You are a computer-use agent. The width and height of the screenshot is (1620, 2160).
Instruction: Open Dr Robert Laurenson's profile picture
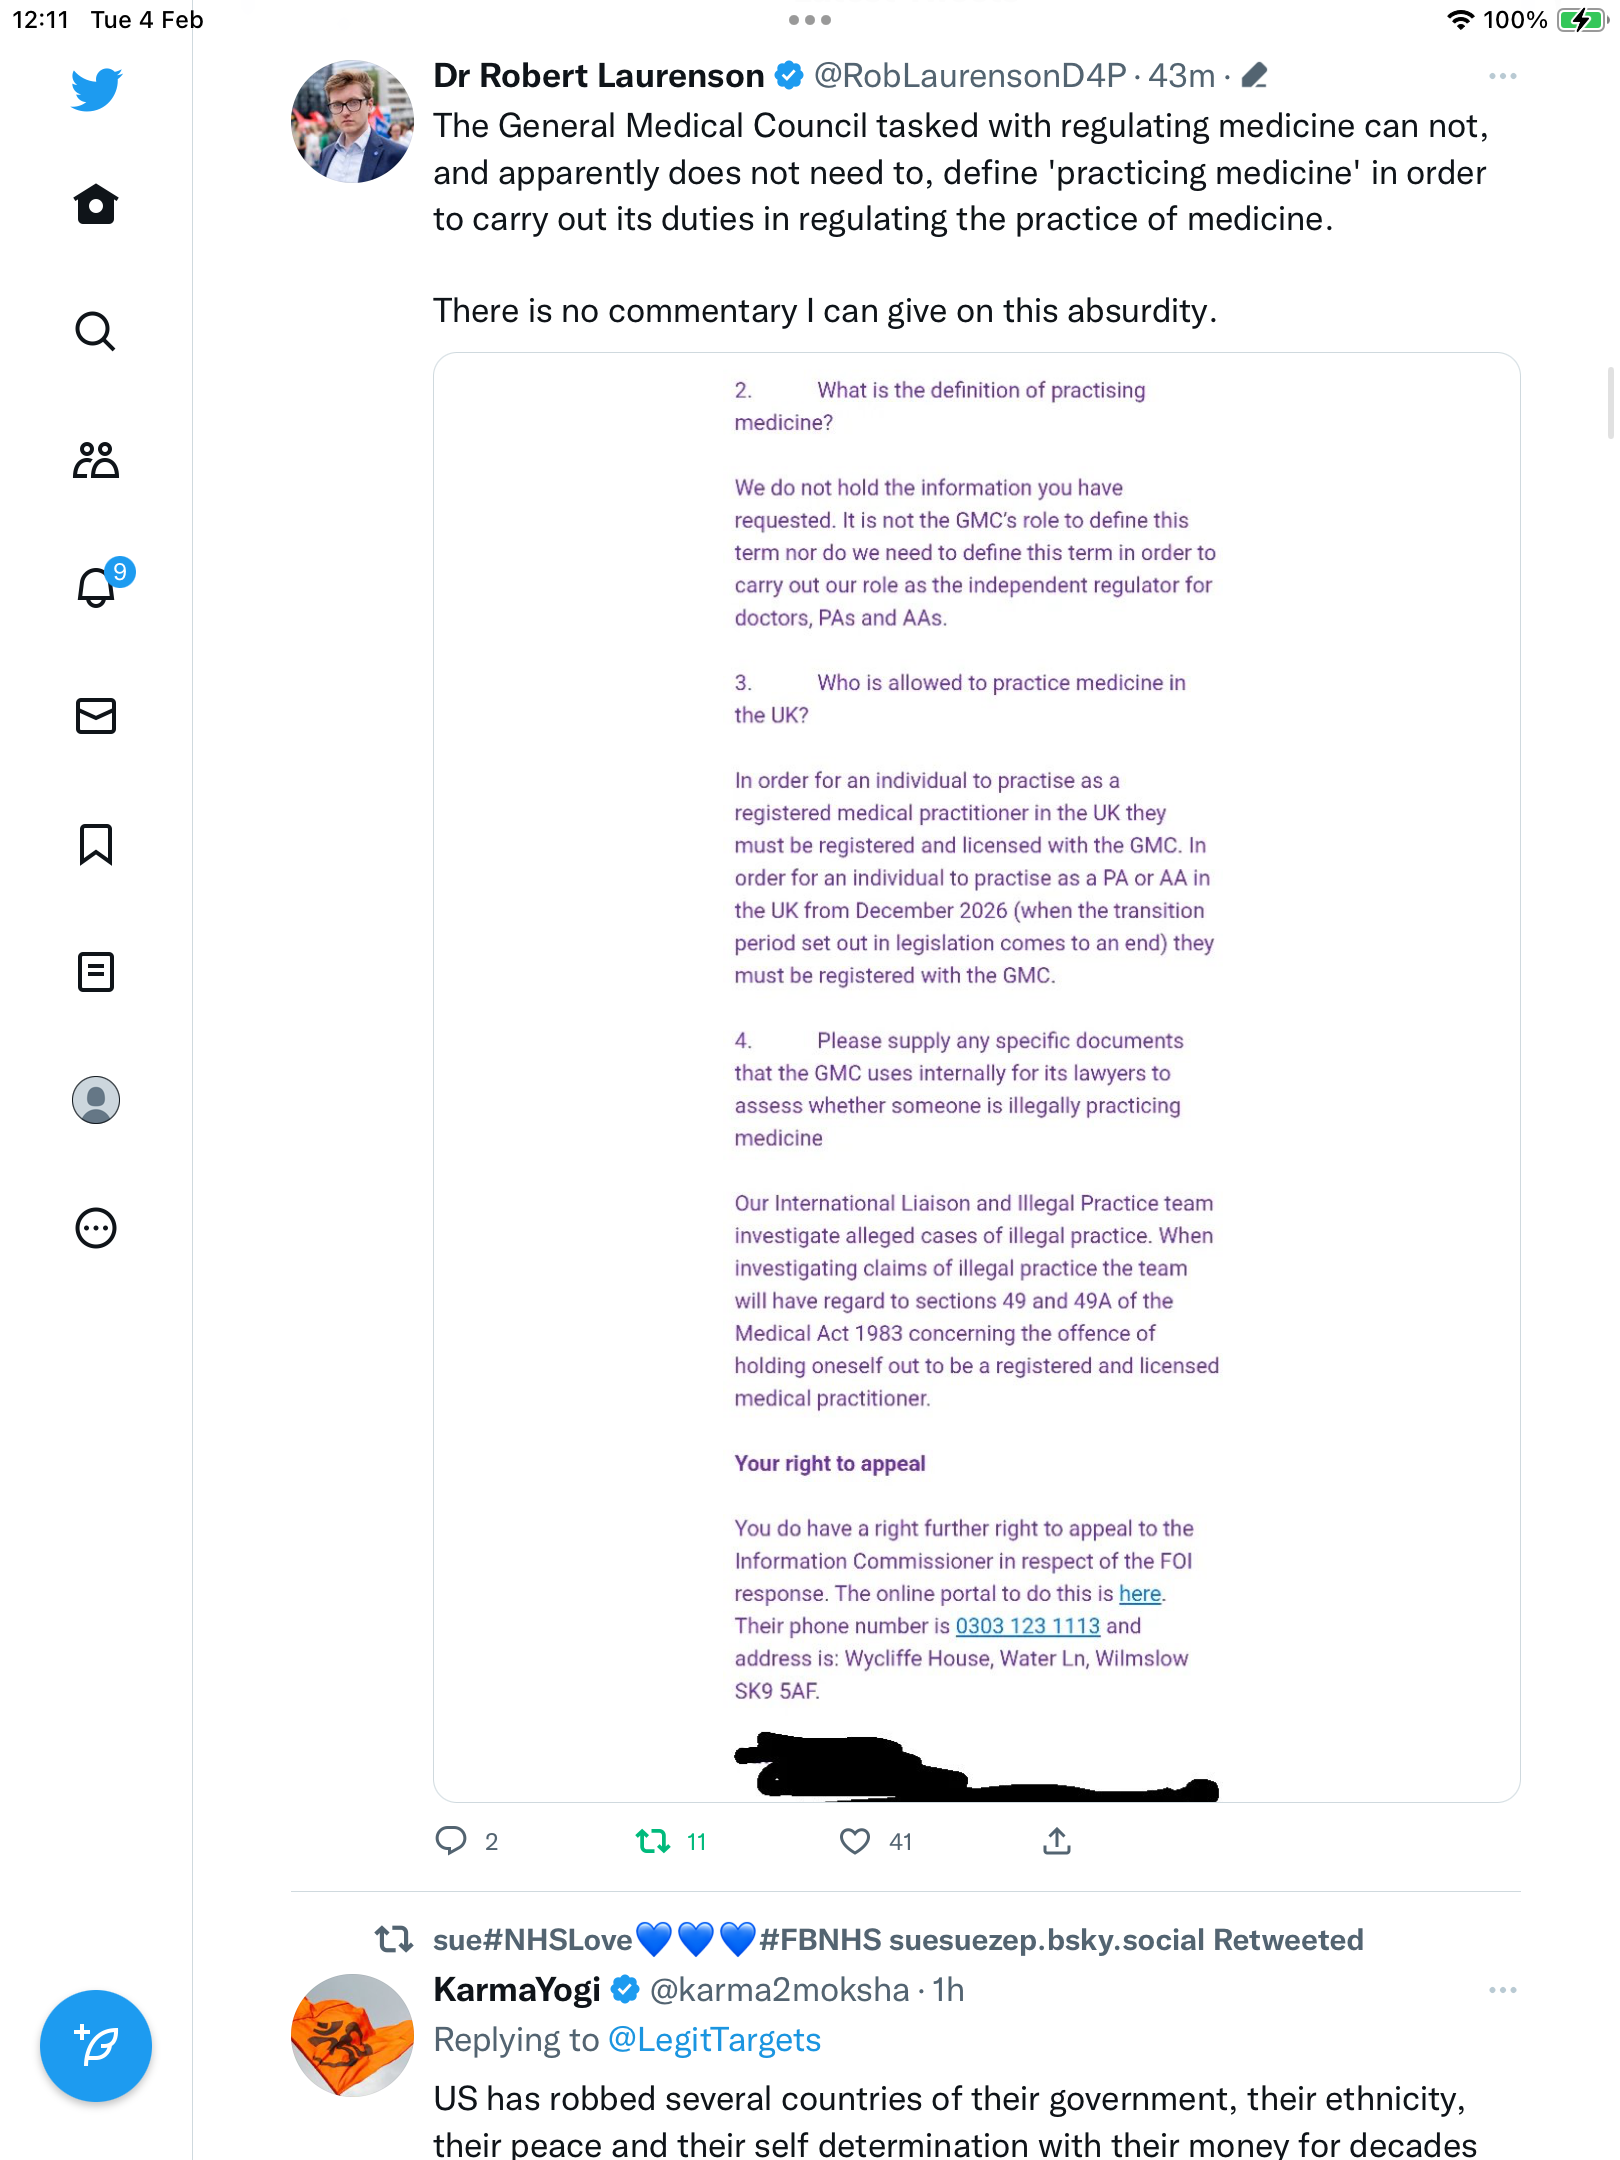tap(352, 121)
